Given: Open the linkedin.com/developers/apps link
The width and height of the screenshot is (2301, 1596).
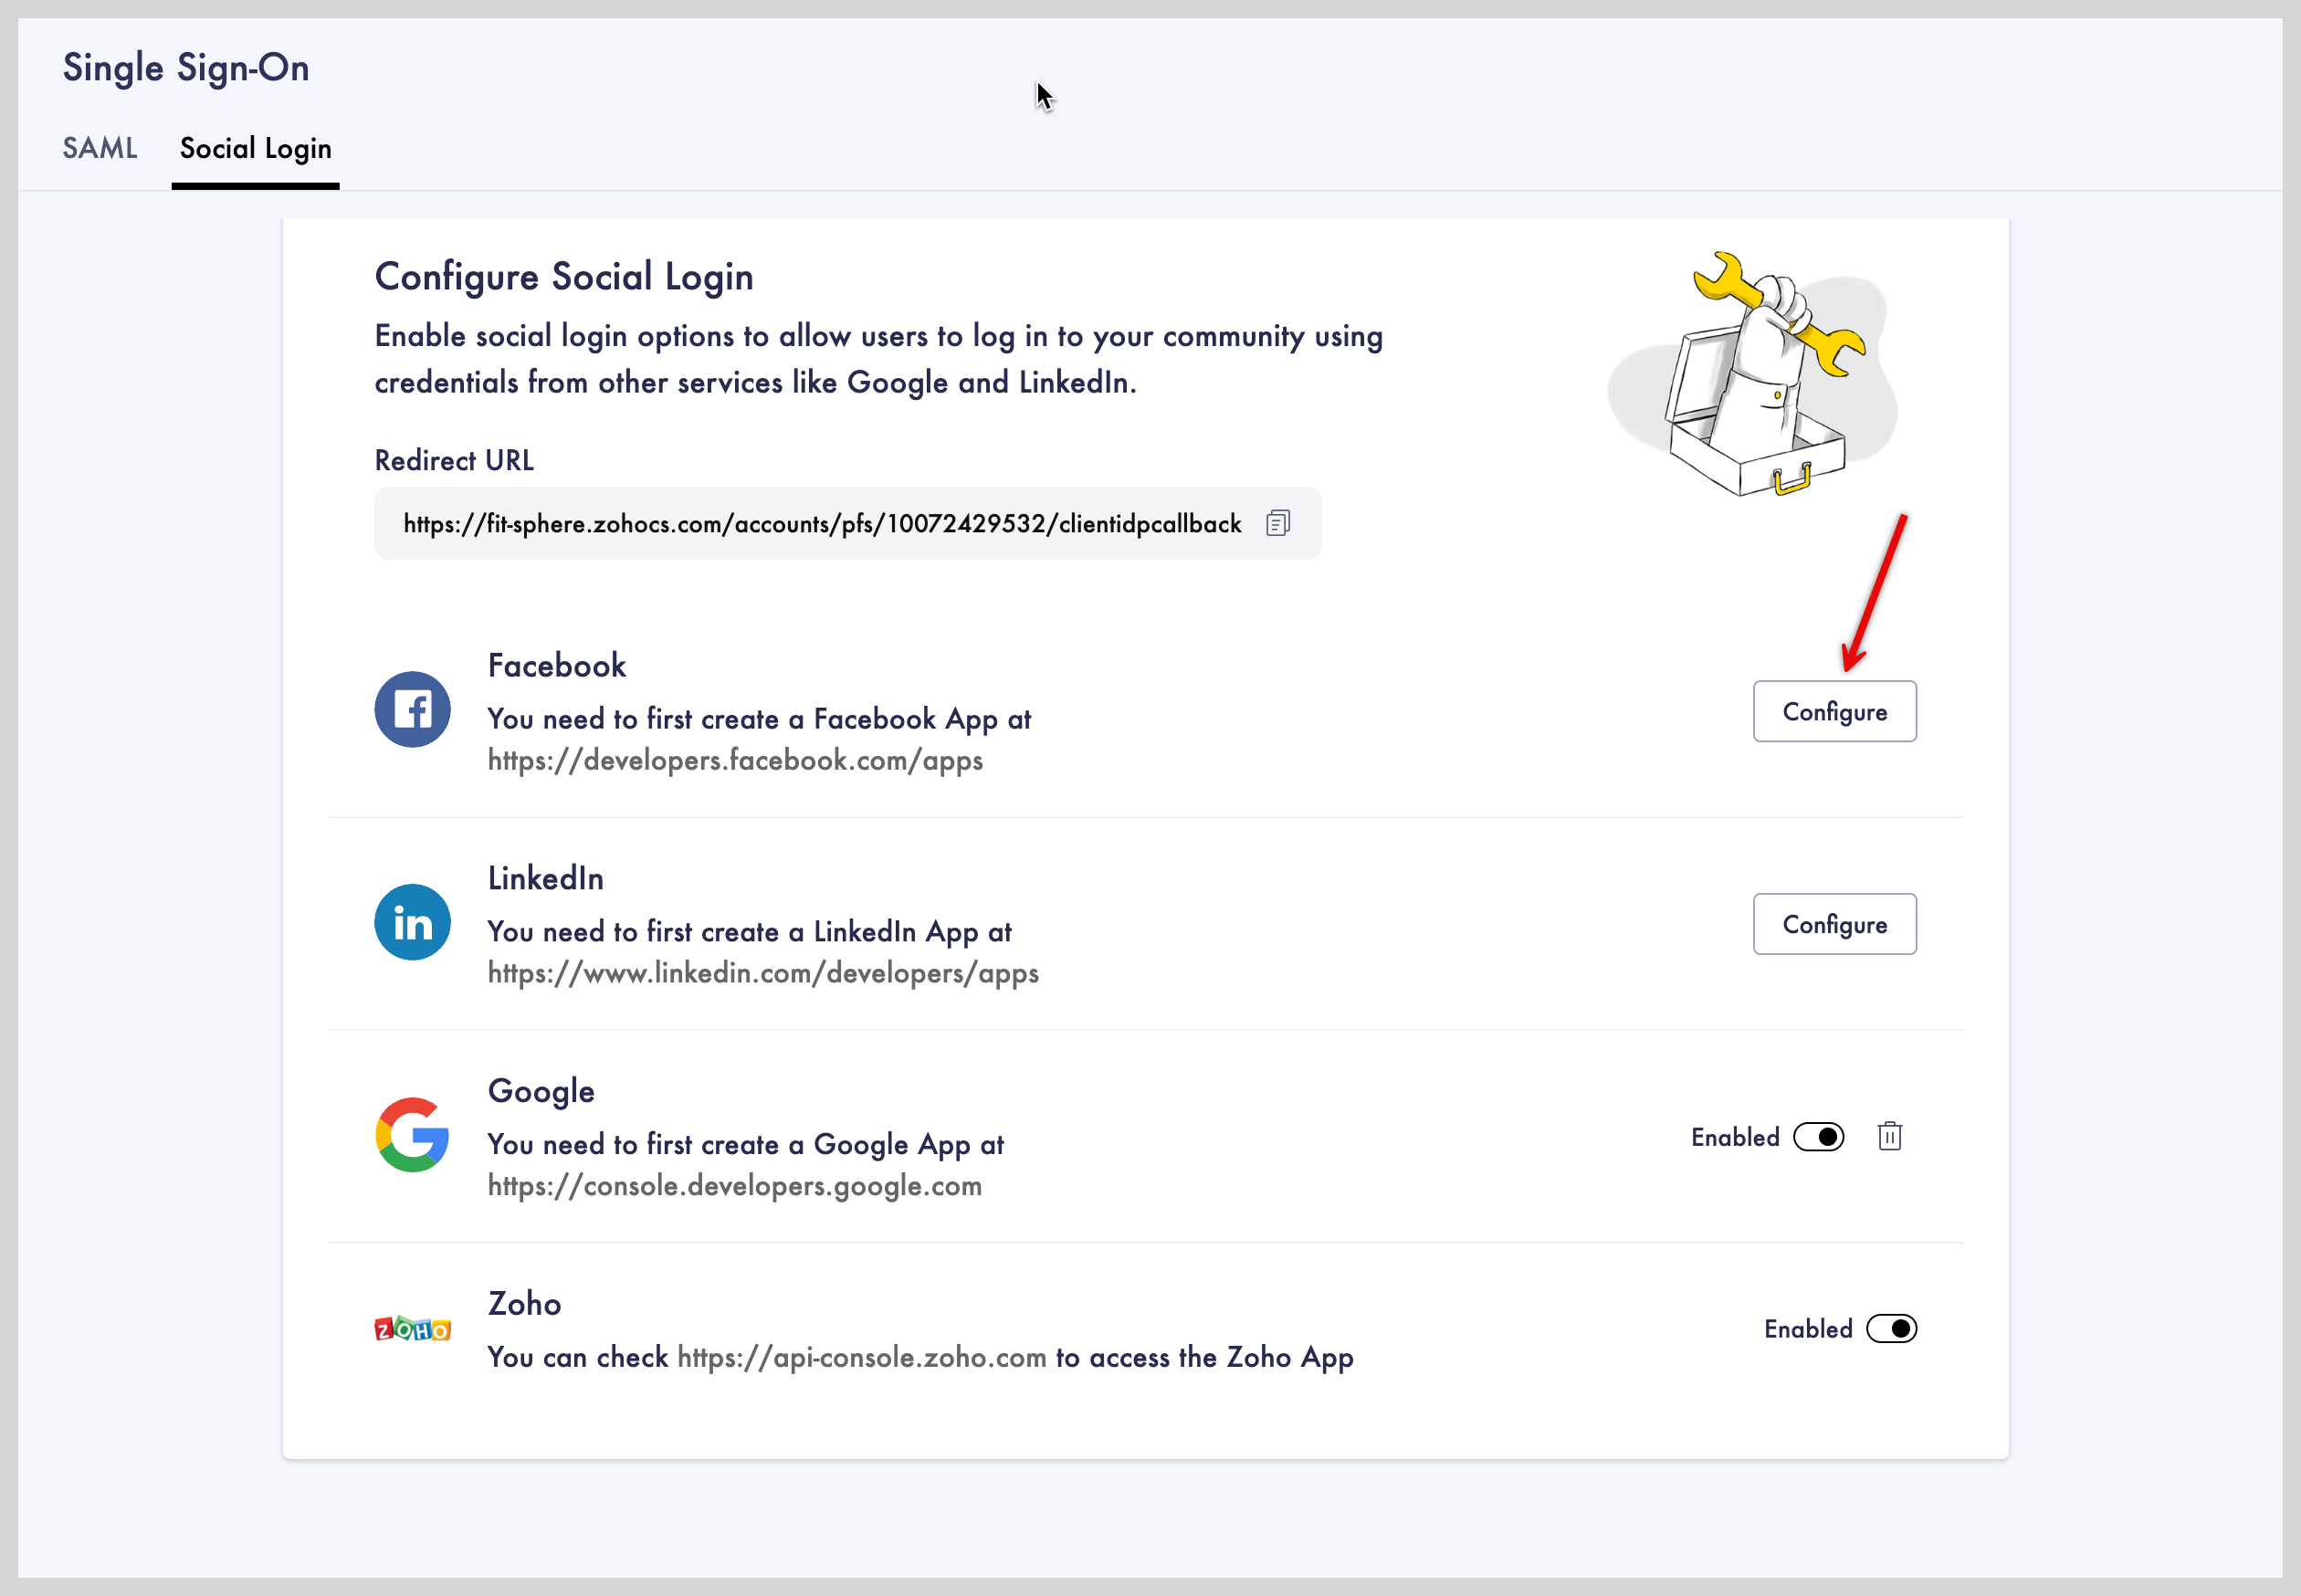Looking at the screenshot, I should pos(763,973).
